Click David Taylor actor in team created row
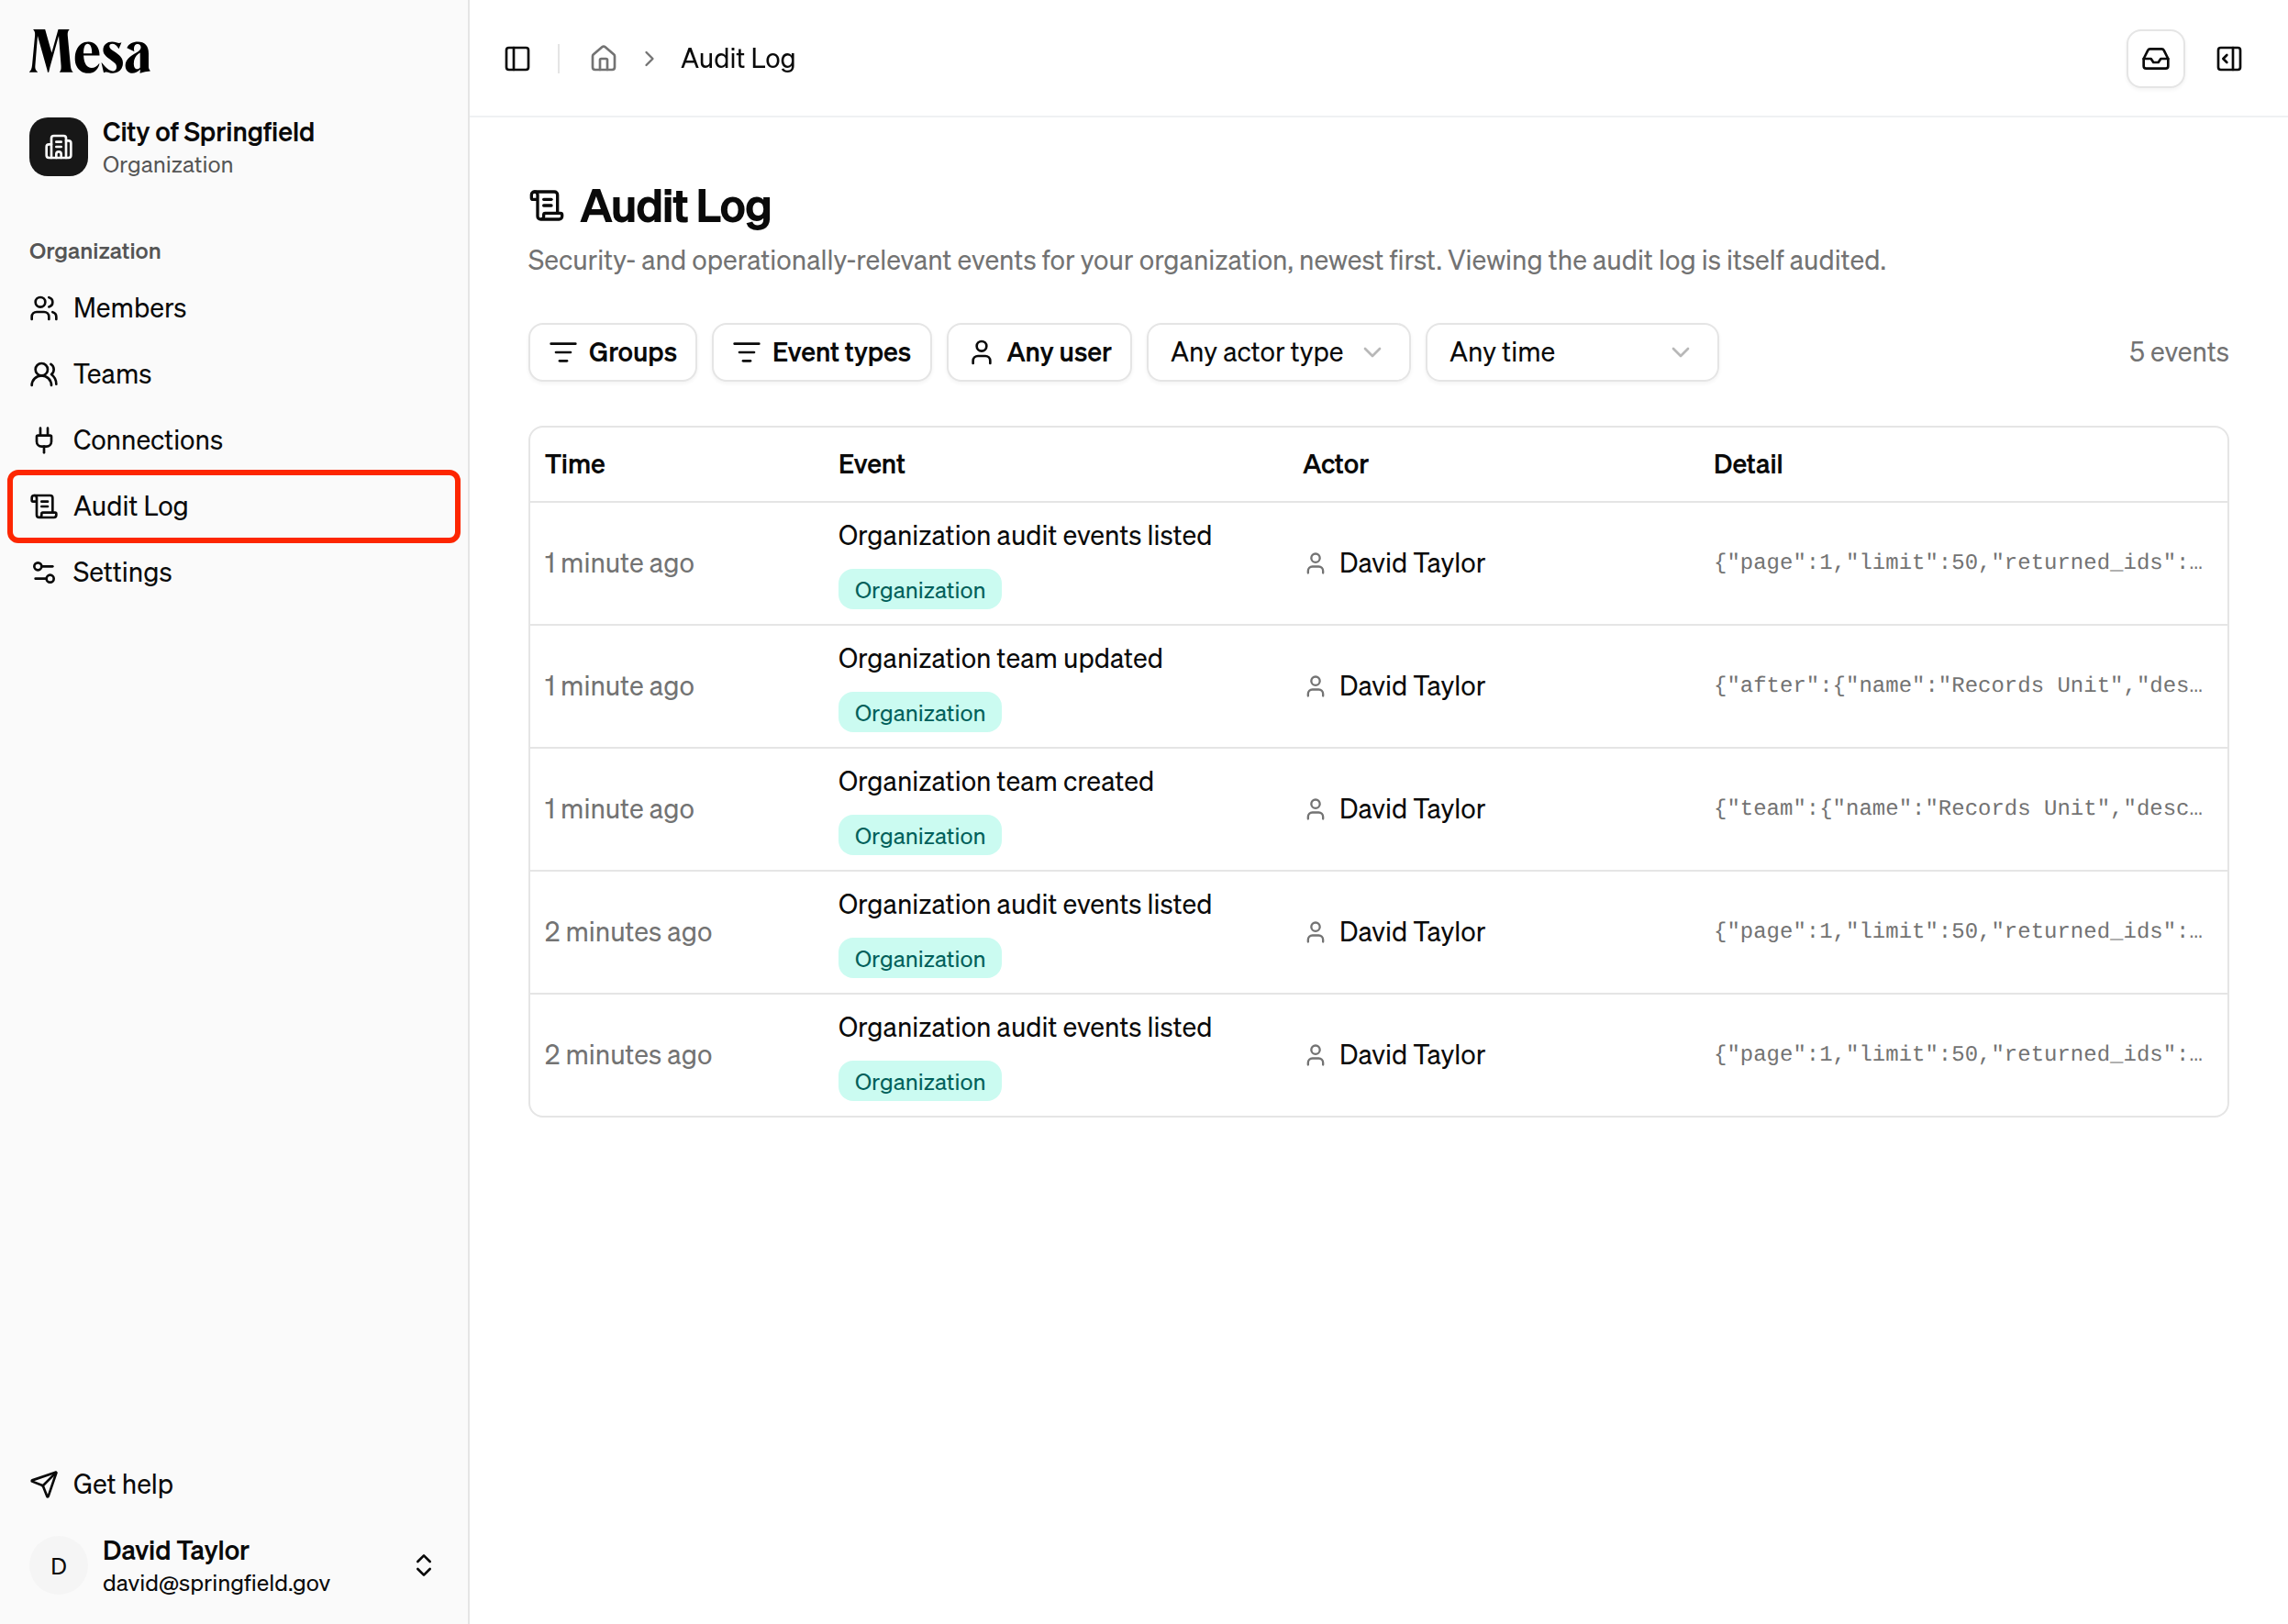Image resolution: width=2288 pixels, height=1624 pixels. pos(1411,809)
